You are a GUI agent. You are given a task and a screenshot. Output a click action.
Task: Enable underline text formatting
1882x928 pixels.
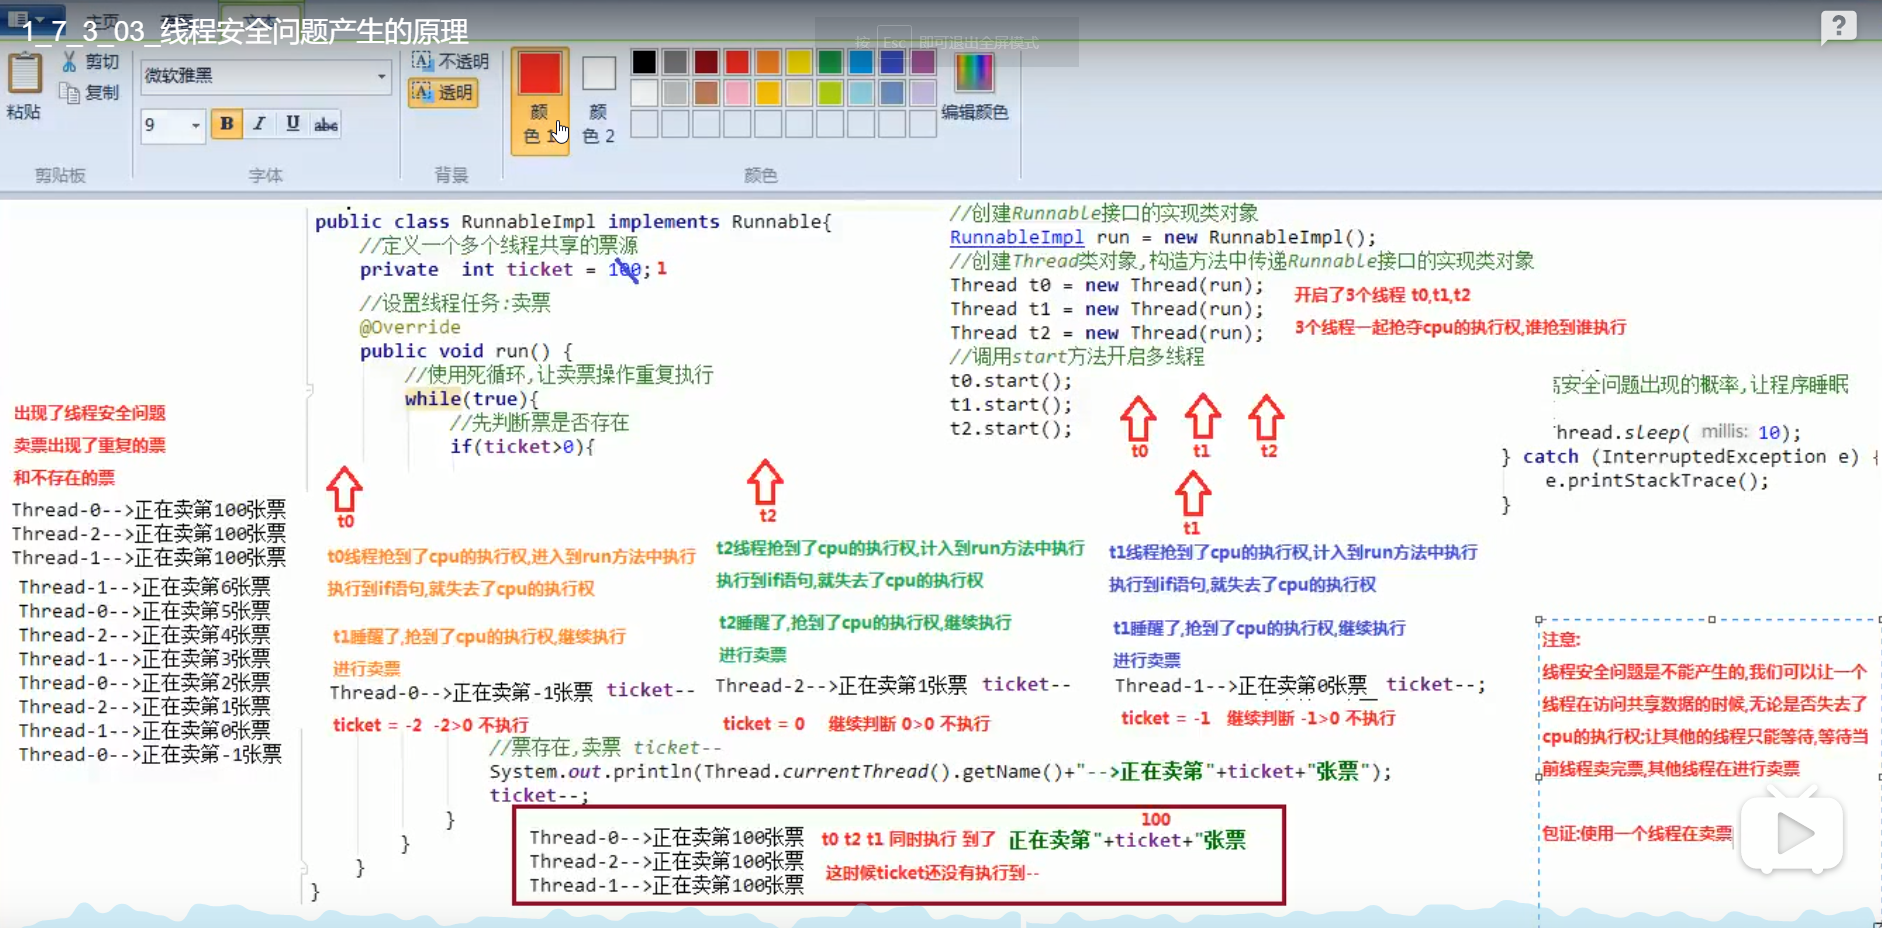pyautogui.click(x=292, y=124)
